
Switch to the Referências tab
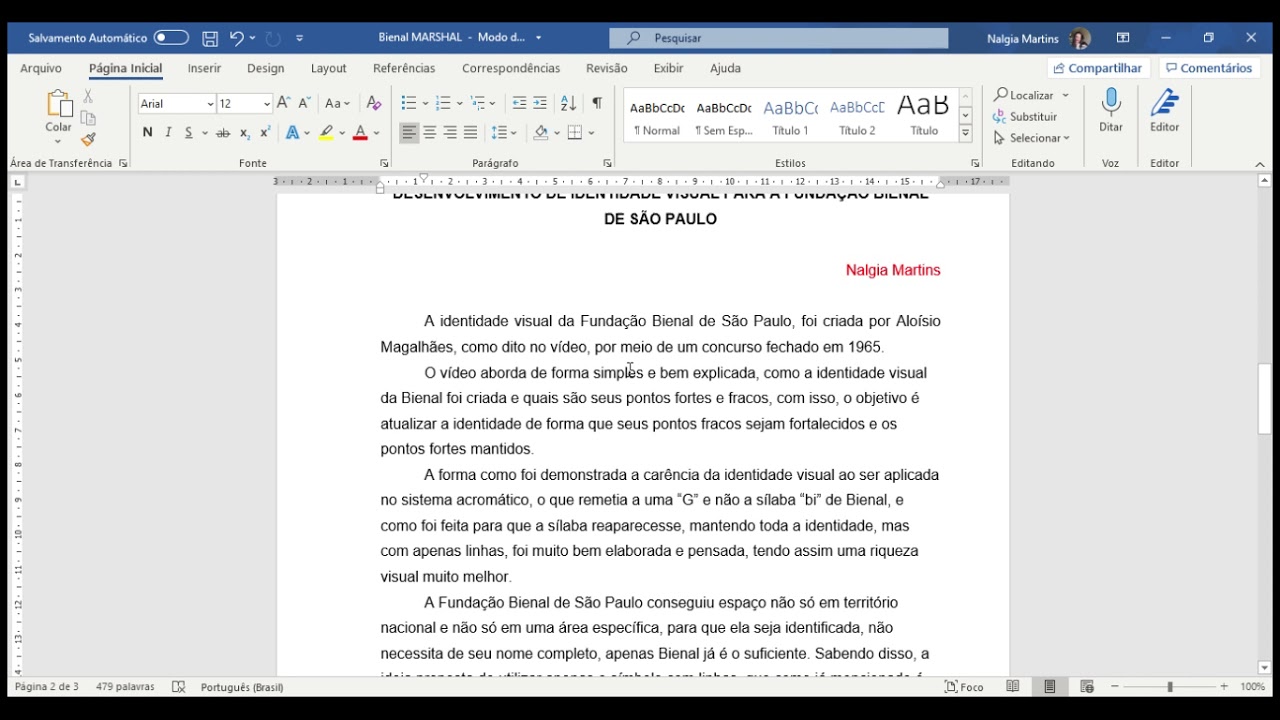(x=404, y=68)
